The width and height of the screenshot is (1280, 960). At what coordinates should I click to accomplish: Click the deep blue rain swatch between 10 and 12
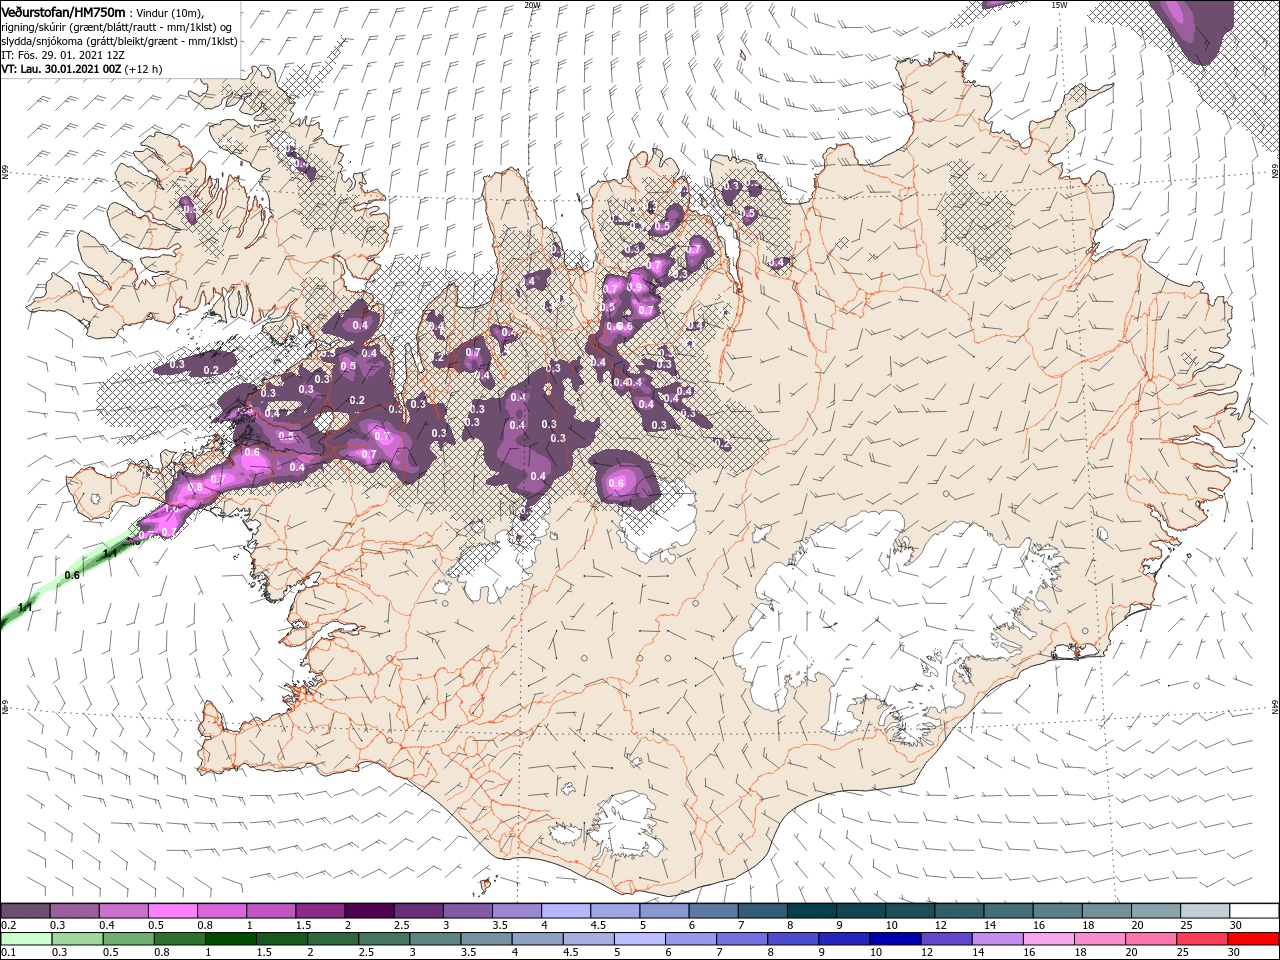pos(893,939)
